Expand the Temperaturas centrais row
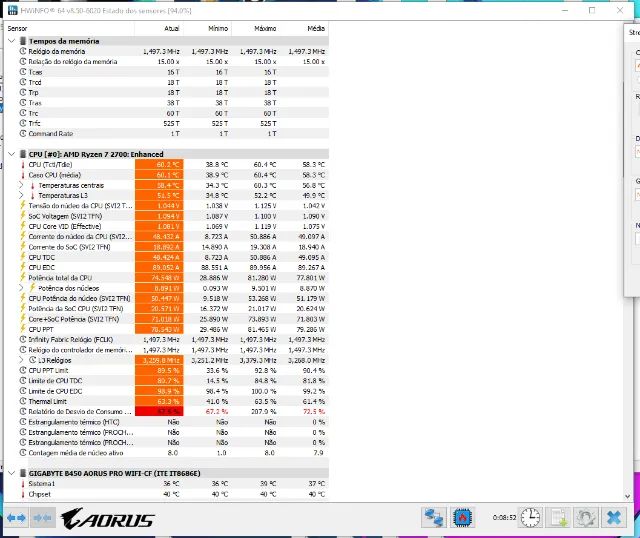 pyautogui.click(x=21, y=185)
